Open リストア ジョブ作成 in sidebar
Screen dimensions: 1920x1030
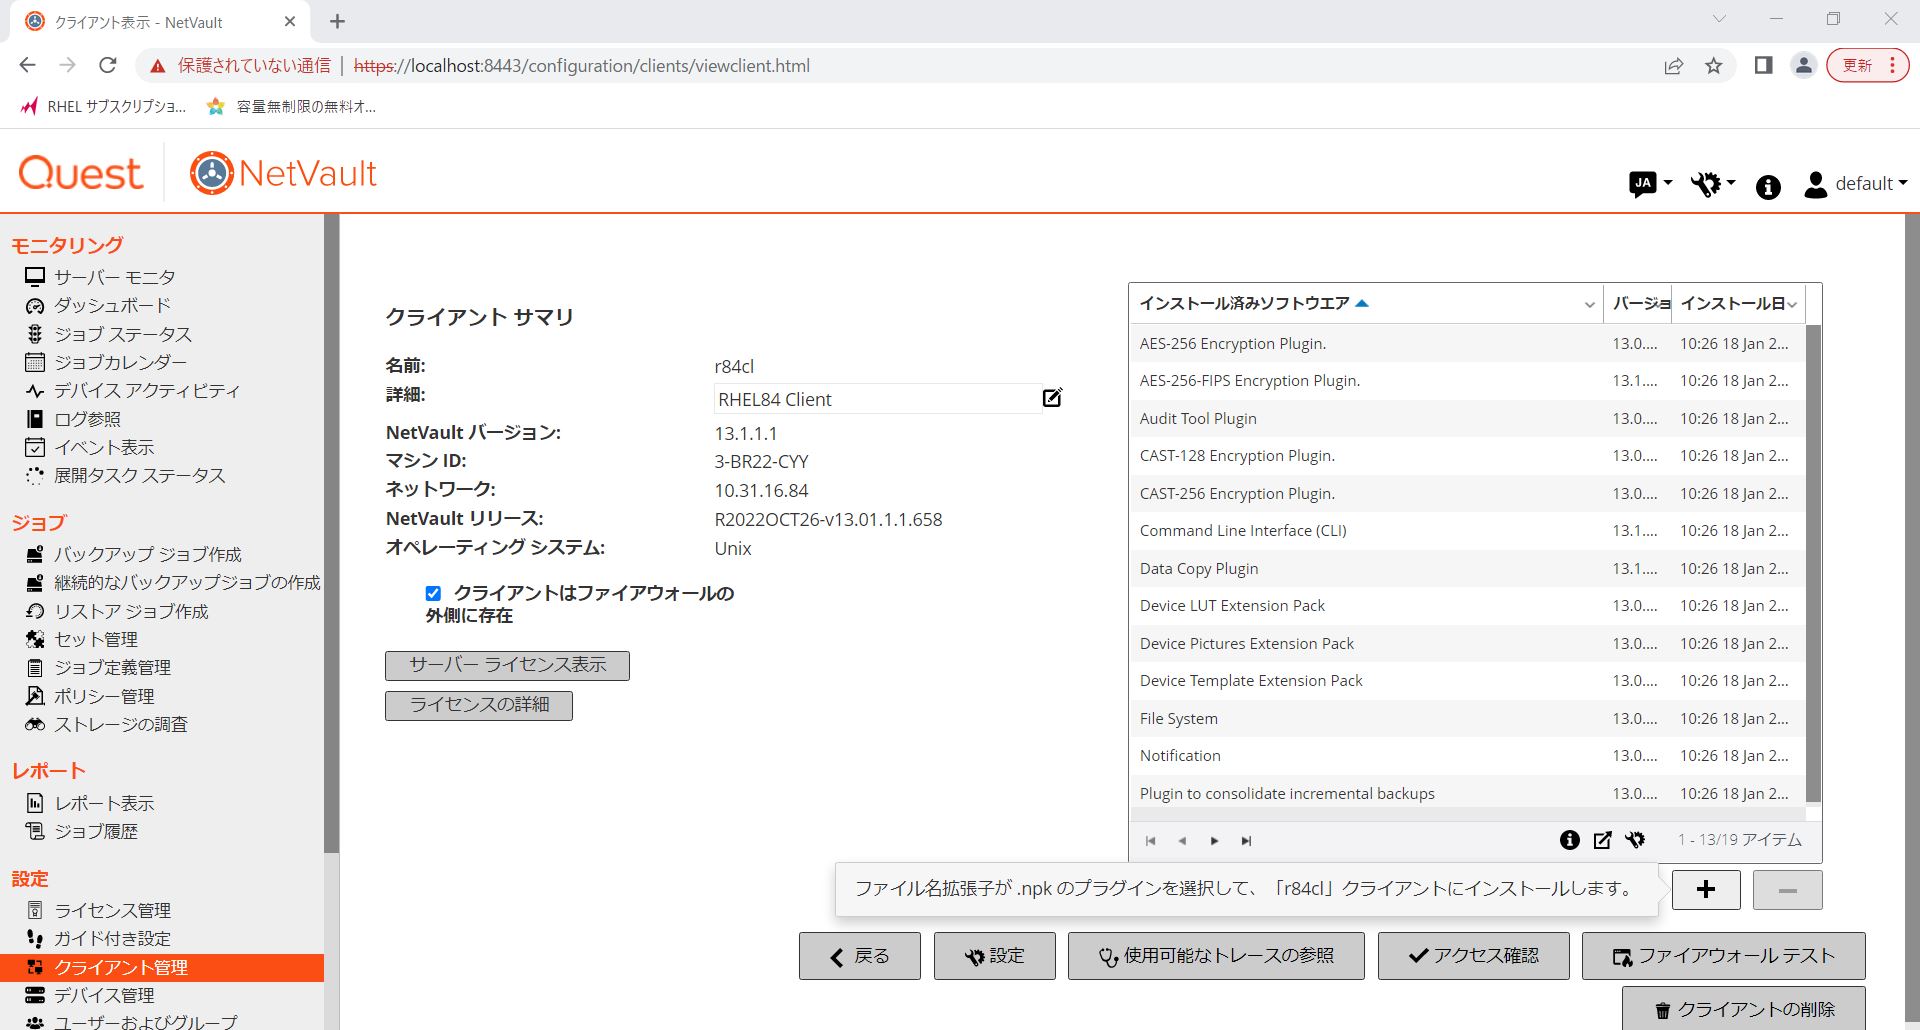pyautogui.click(x=131, y=611)
